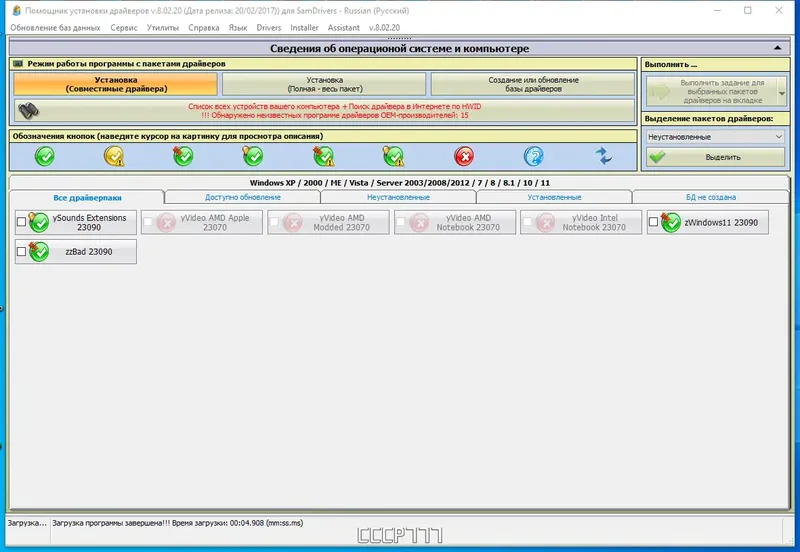Tick the zzBad 23090 checkbox
The height and width of the screenshot is (552, 800).
pos(21,252)
